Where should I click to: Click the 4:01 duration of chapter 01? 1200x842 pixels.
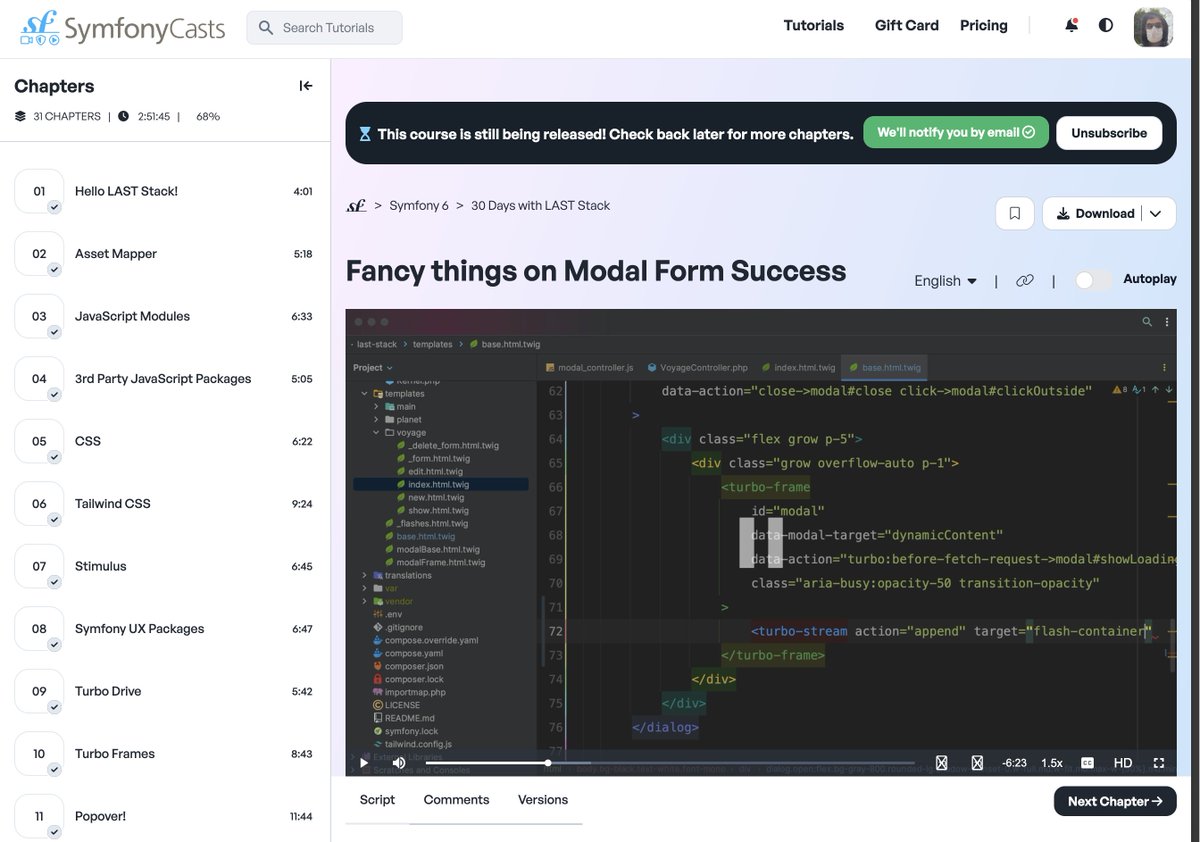point(303,191)
